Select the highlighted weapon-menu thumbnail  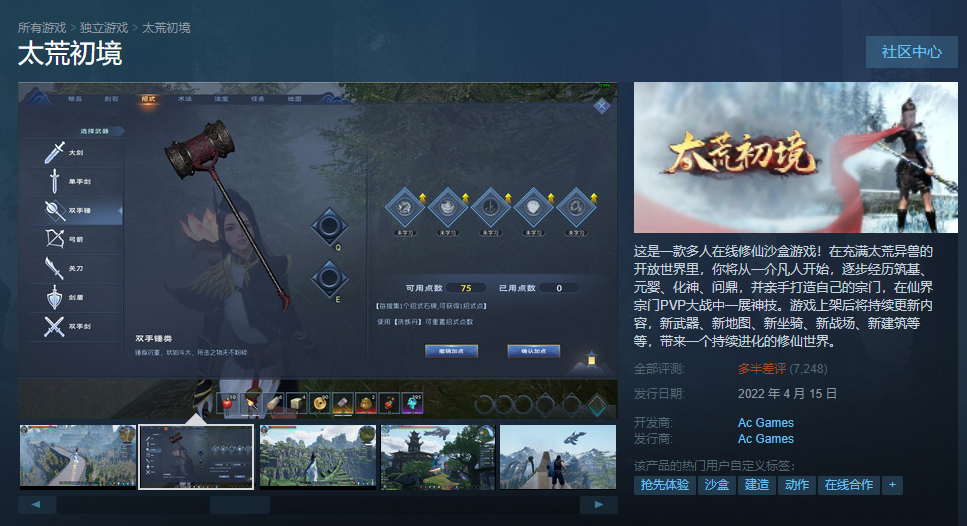coord(196,456)
